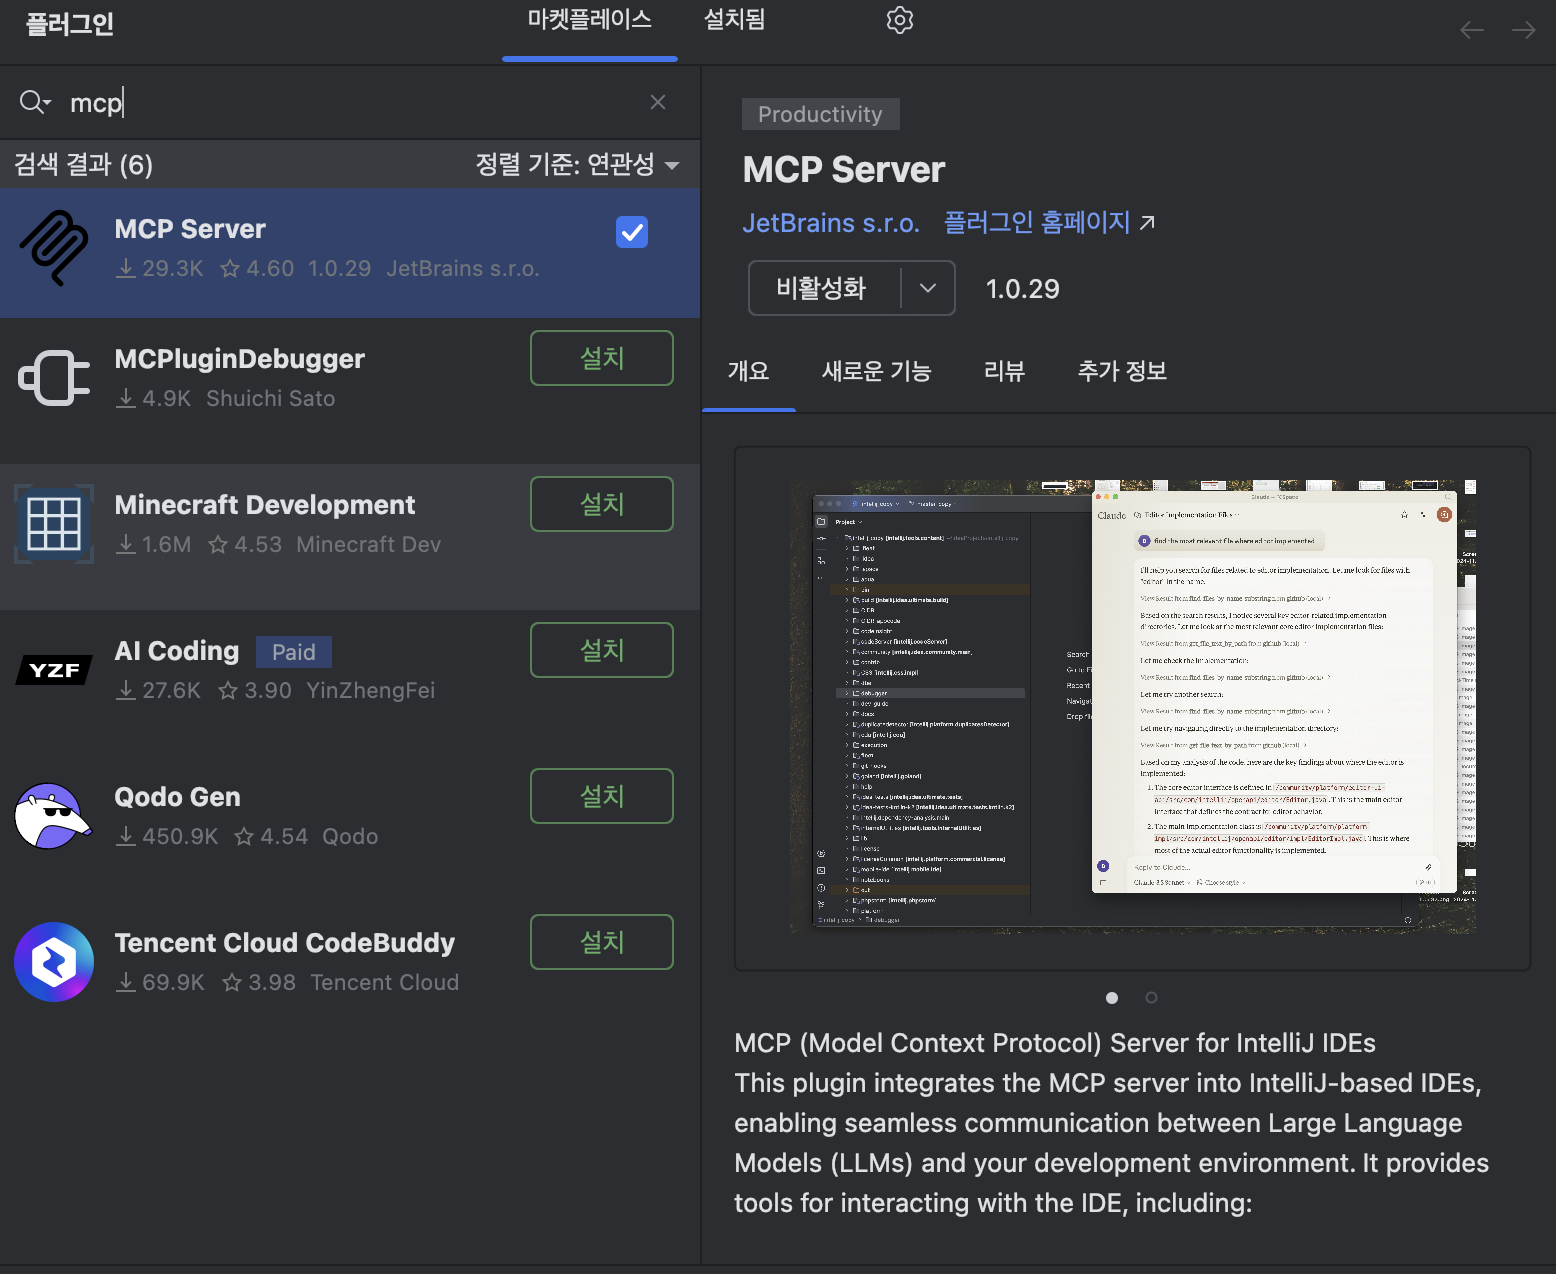Uncheck the MCP Server enabled checkbox
Screen dimensions: 1556x1274
point(631,232)
